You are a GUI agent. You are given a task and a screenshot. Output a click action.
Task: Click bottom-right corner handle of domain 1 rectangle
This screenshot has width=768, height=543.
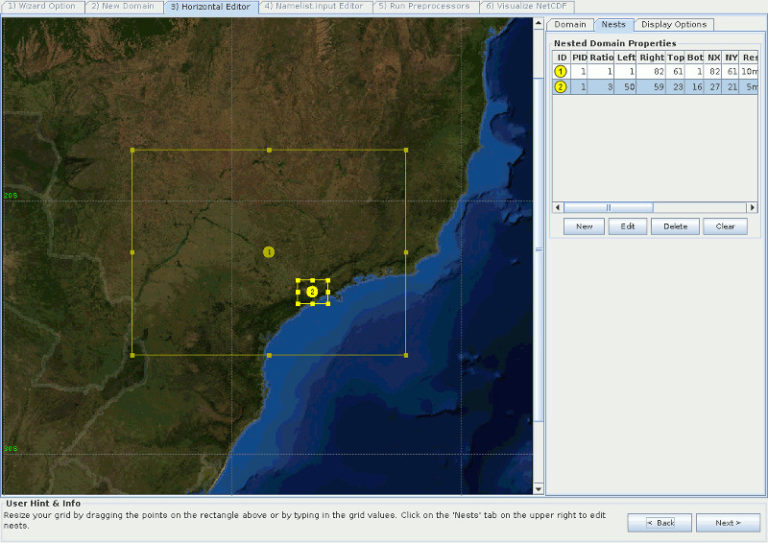click(x=405, y=355)
